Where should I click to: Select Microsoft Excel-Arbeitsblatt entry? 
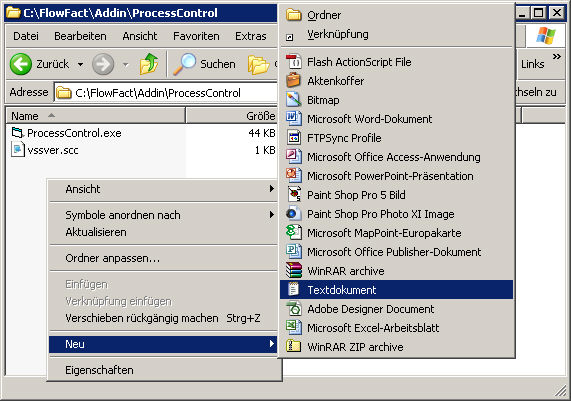coord(397,327)
